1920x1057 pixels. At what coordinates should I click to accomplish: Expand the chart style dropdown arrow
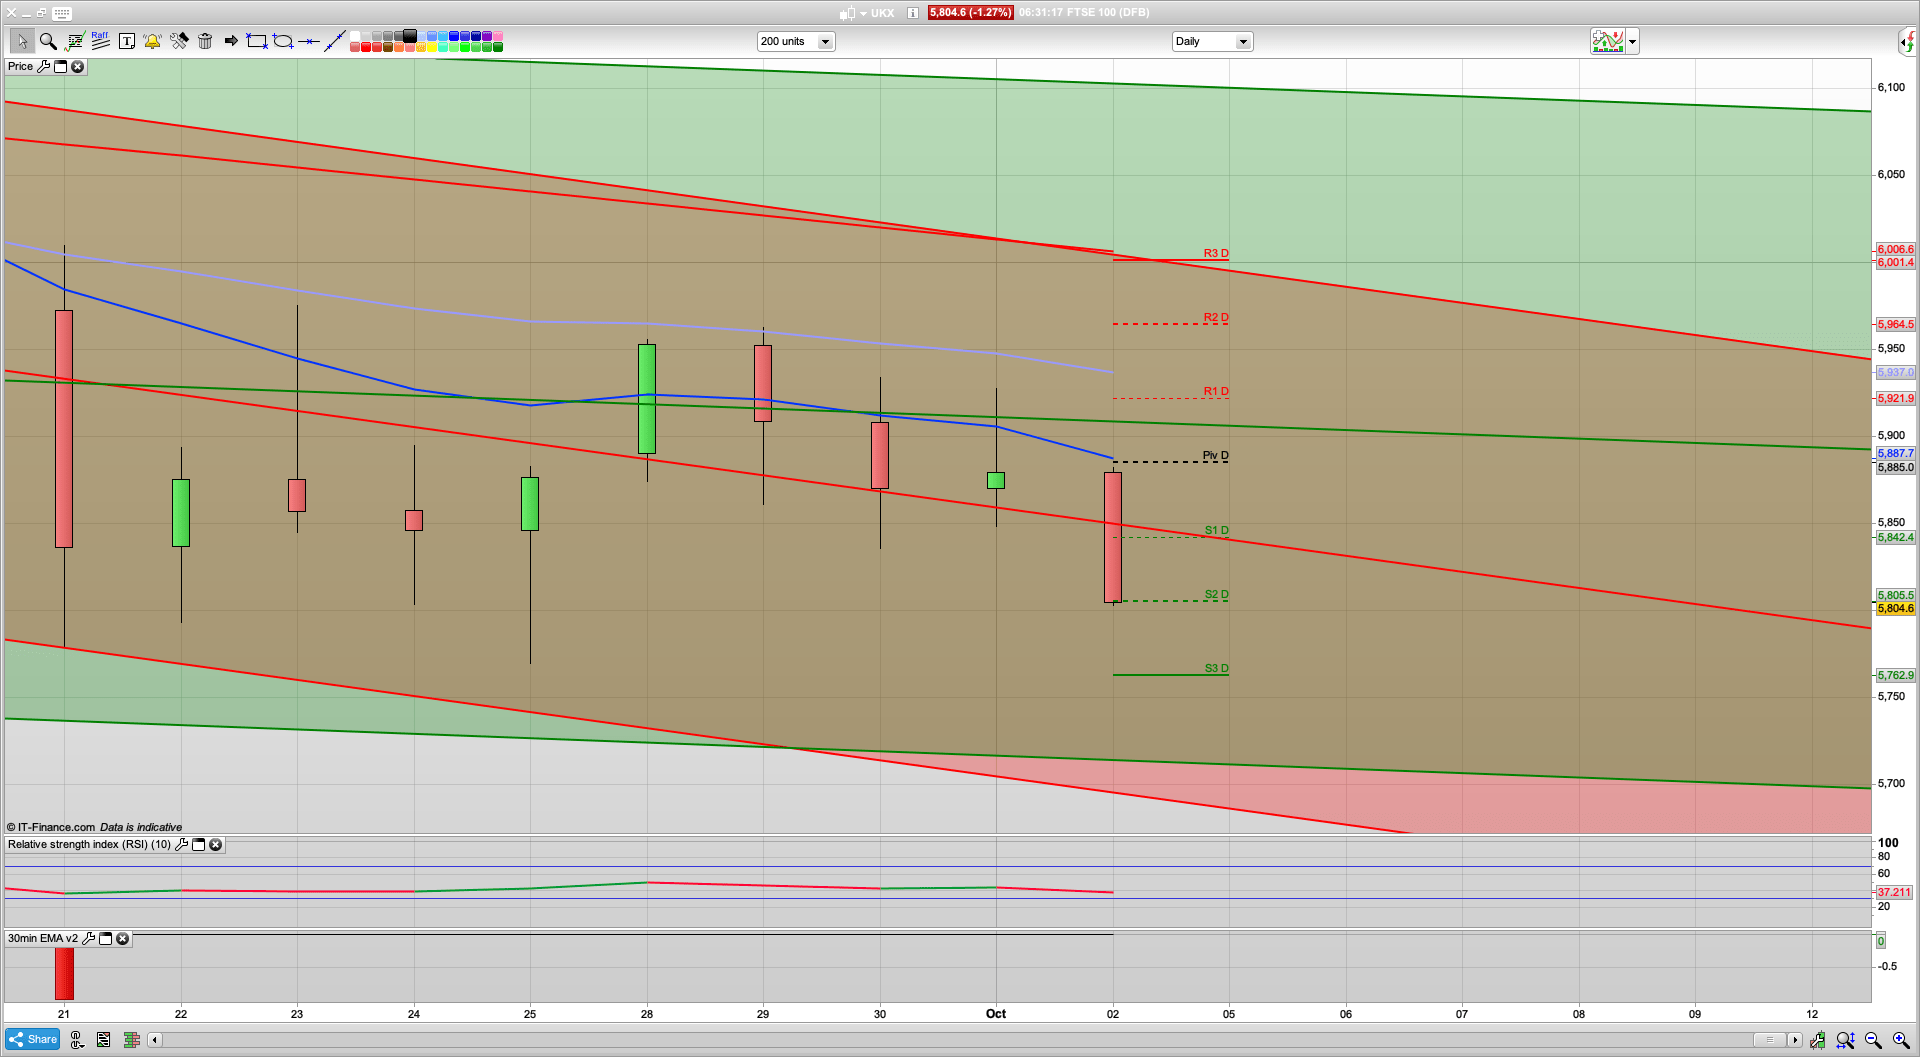pos(1633,41)
